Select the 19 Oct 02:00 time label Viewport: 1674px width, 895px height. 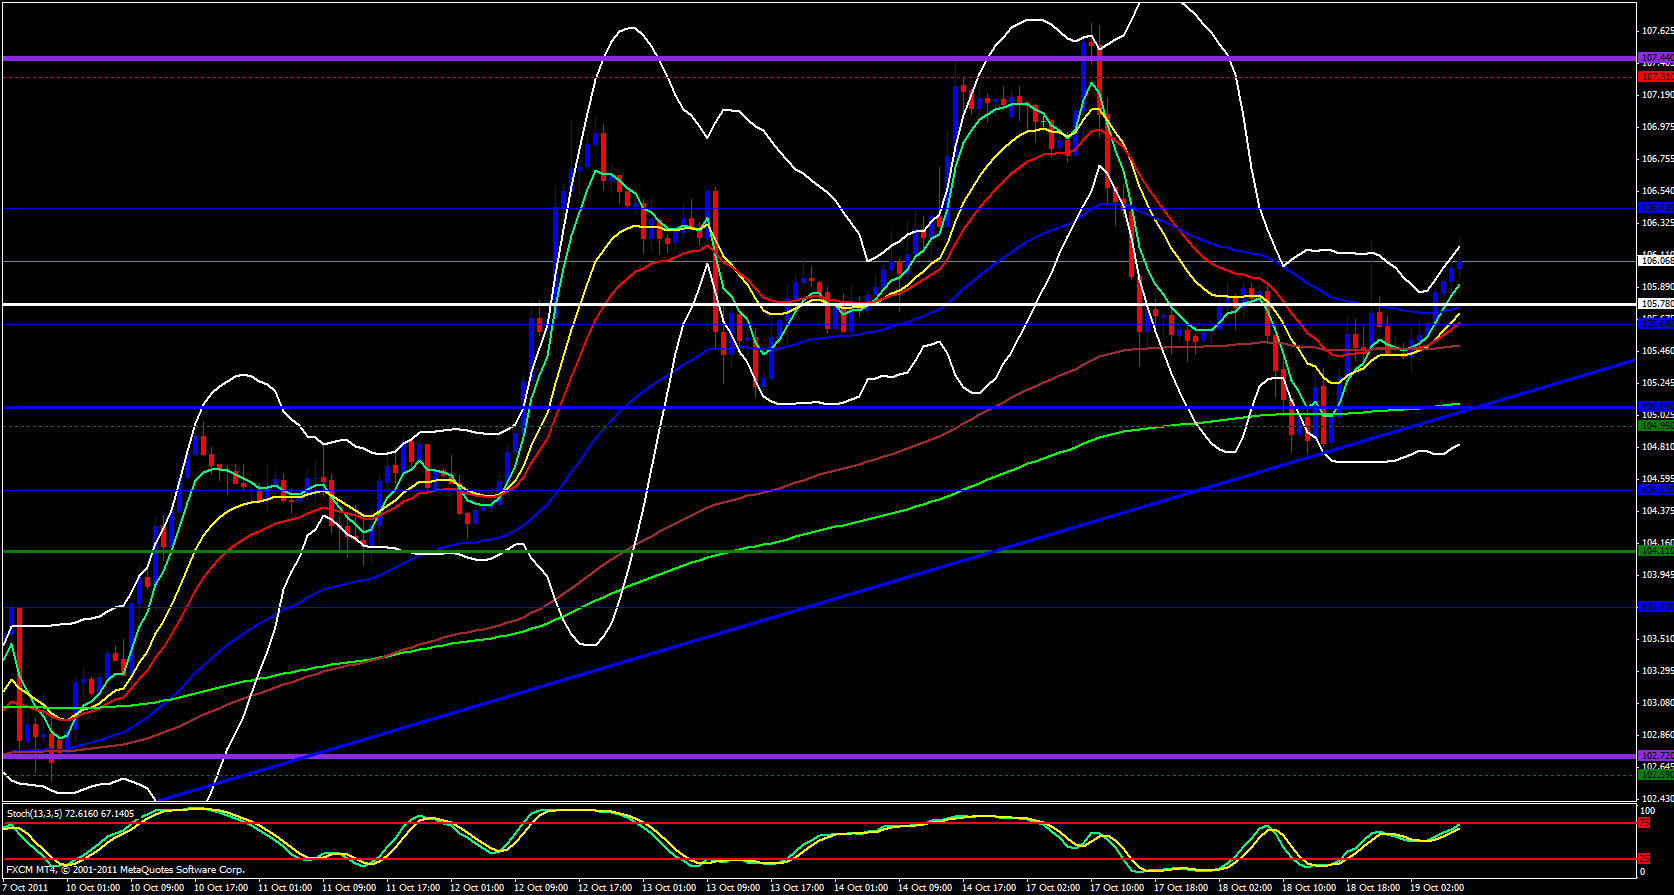coord(1436,888)
